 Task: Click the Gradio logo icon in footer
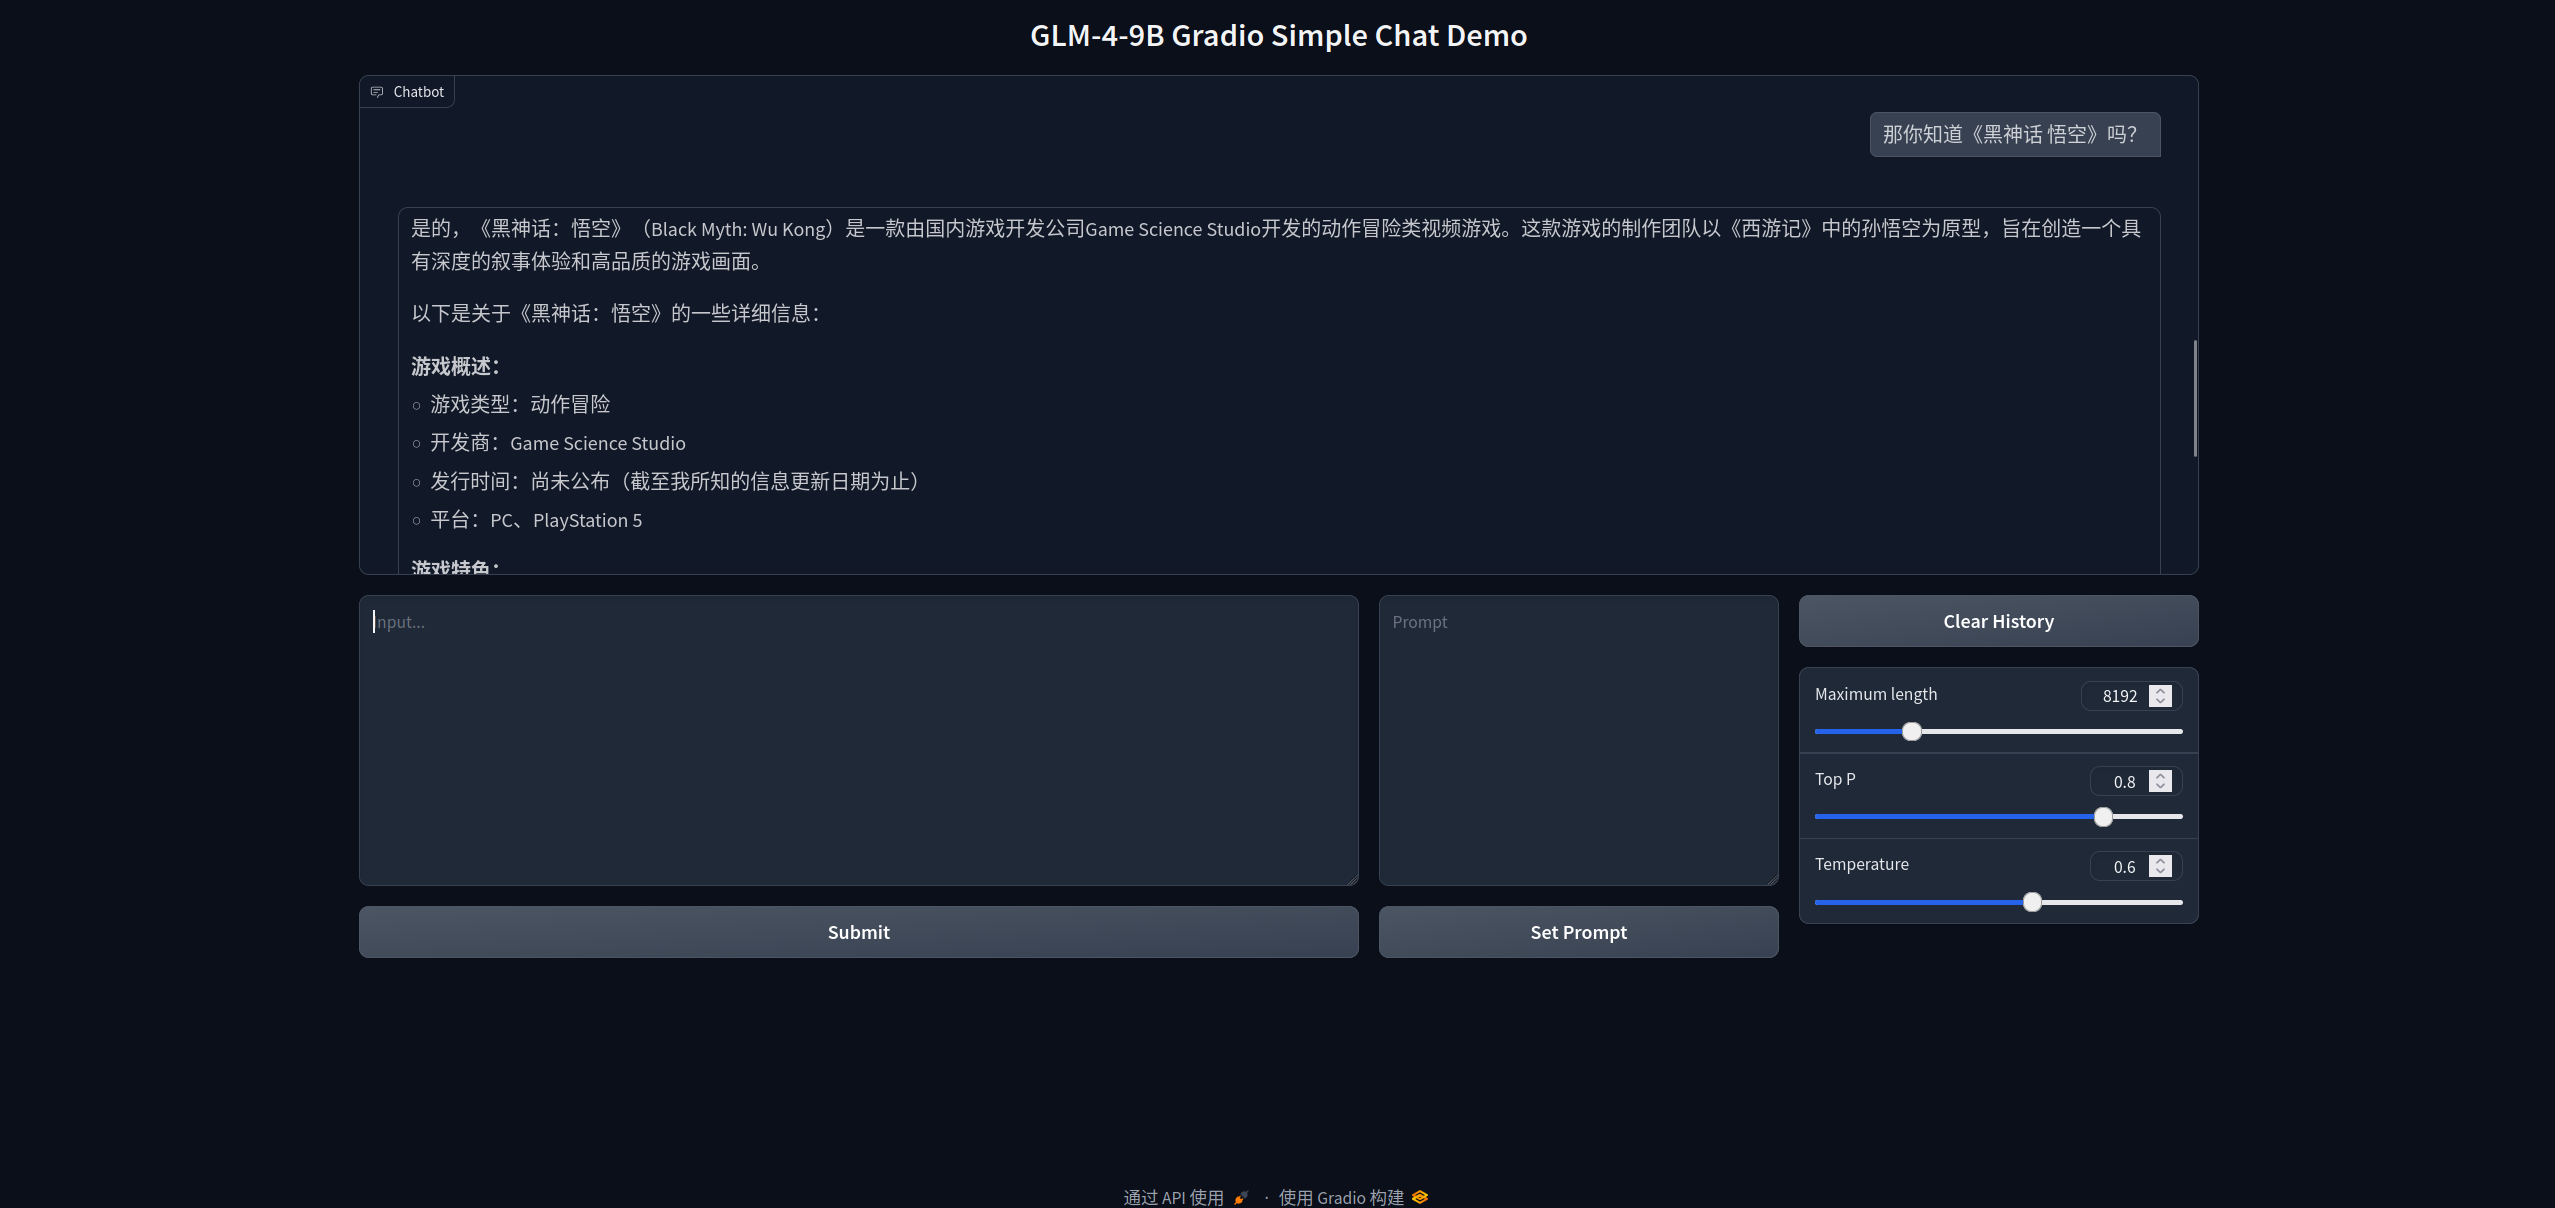[1420, 1197]
